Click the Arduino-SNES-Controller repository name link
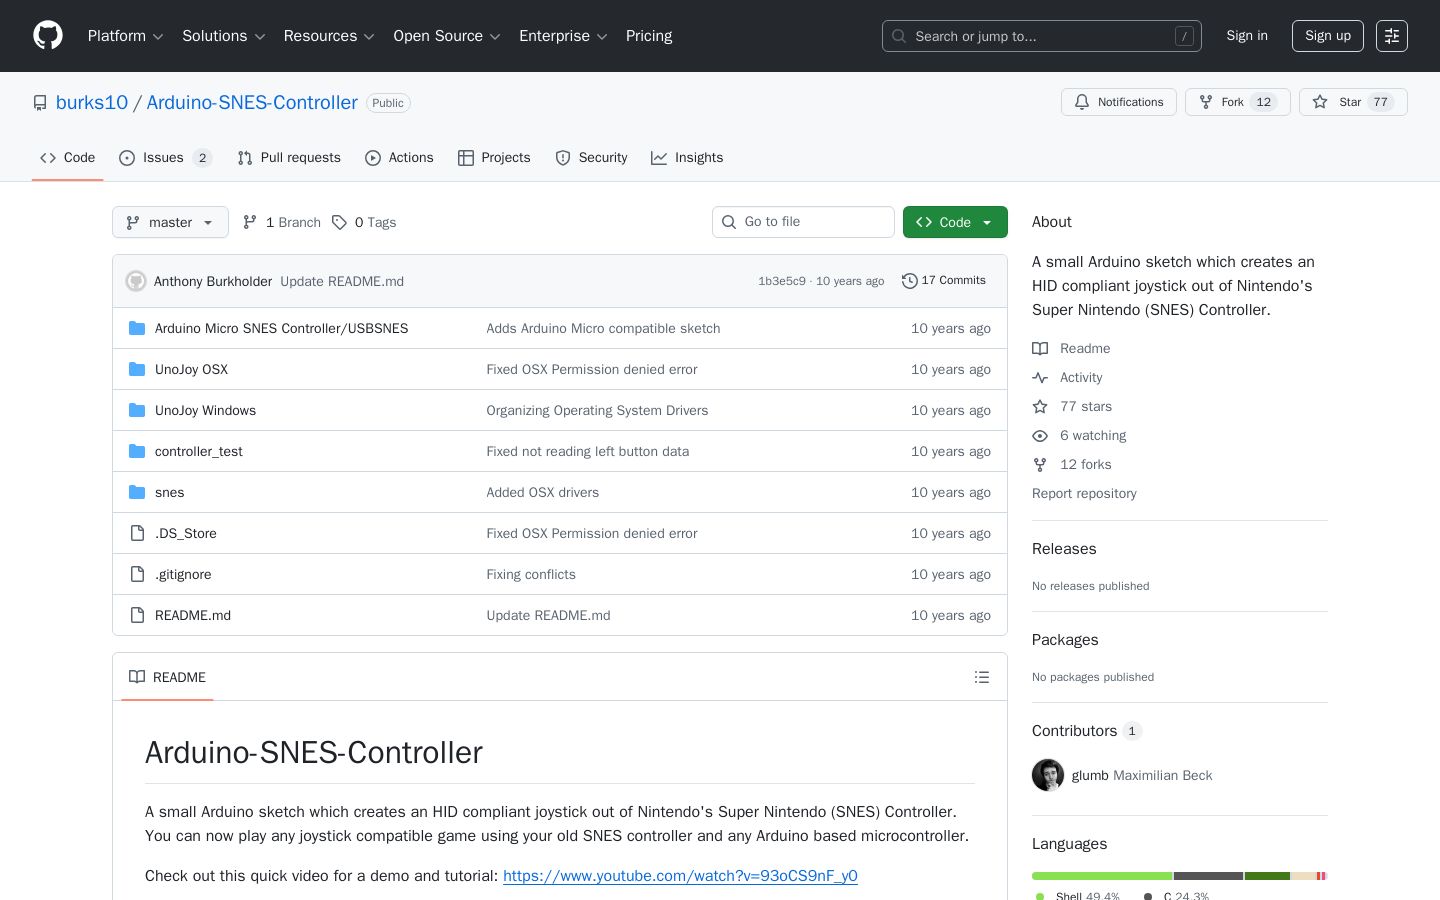The height and width of the screenshot is (900, 1440). tap(252, 103)
